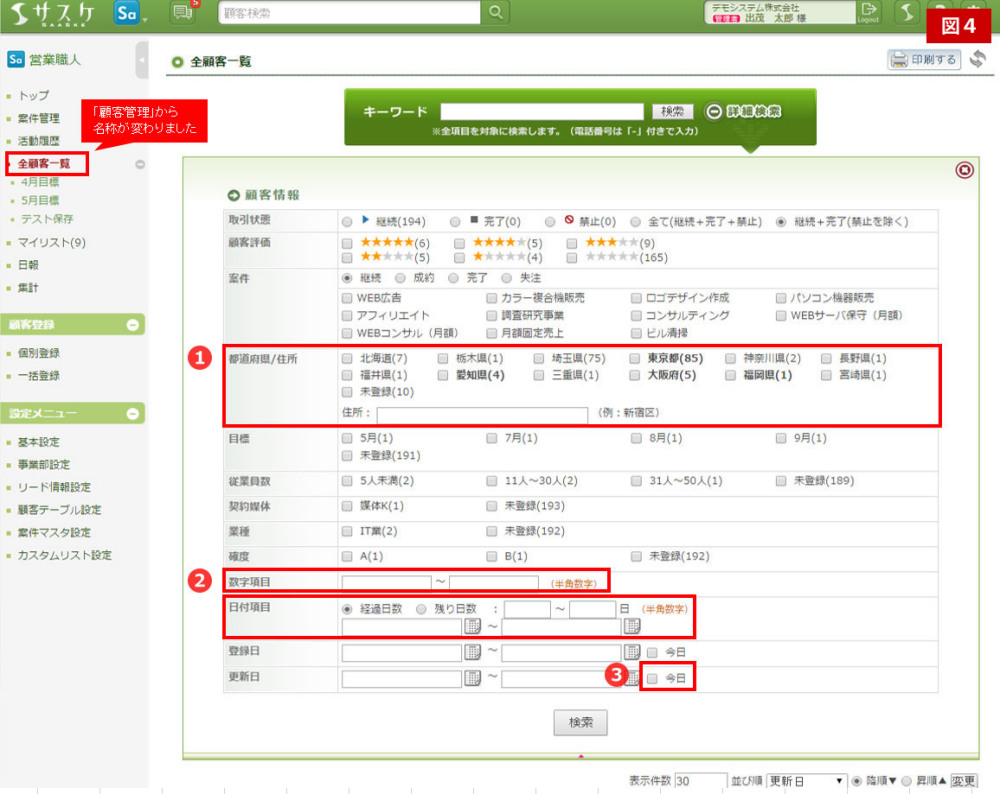Open the chat notifications icon
Image resolution: width=1000 pixels, height=794 pixels.
pos(182,13)
